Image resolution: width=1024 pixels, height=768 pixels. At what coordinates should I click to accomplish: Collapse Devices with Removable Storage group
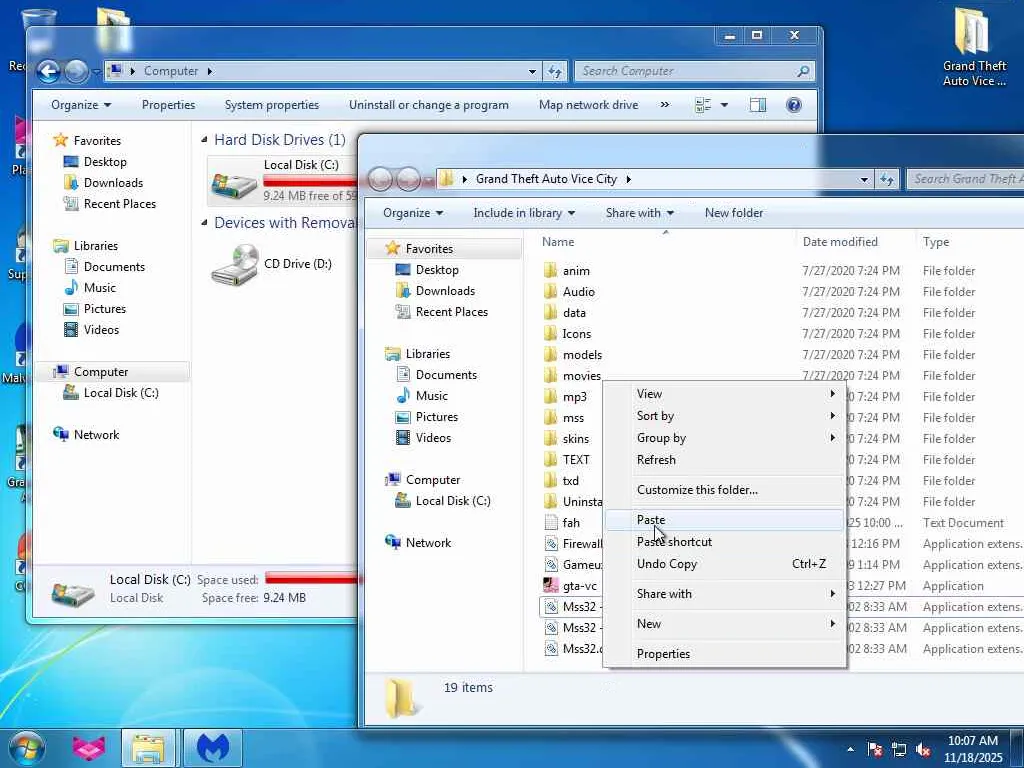tap(204, 223)
